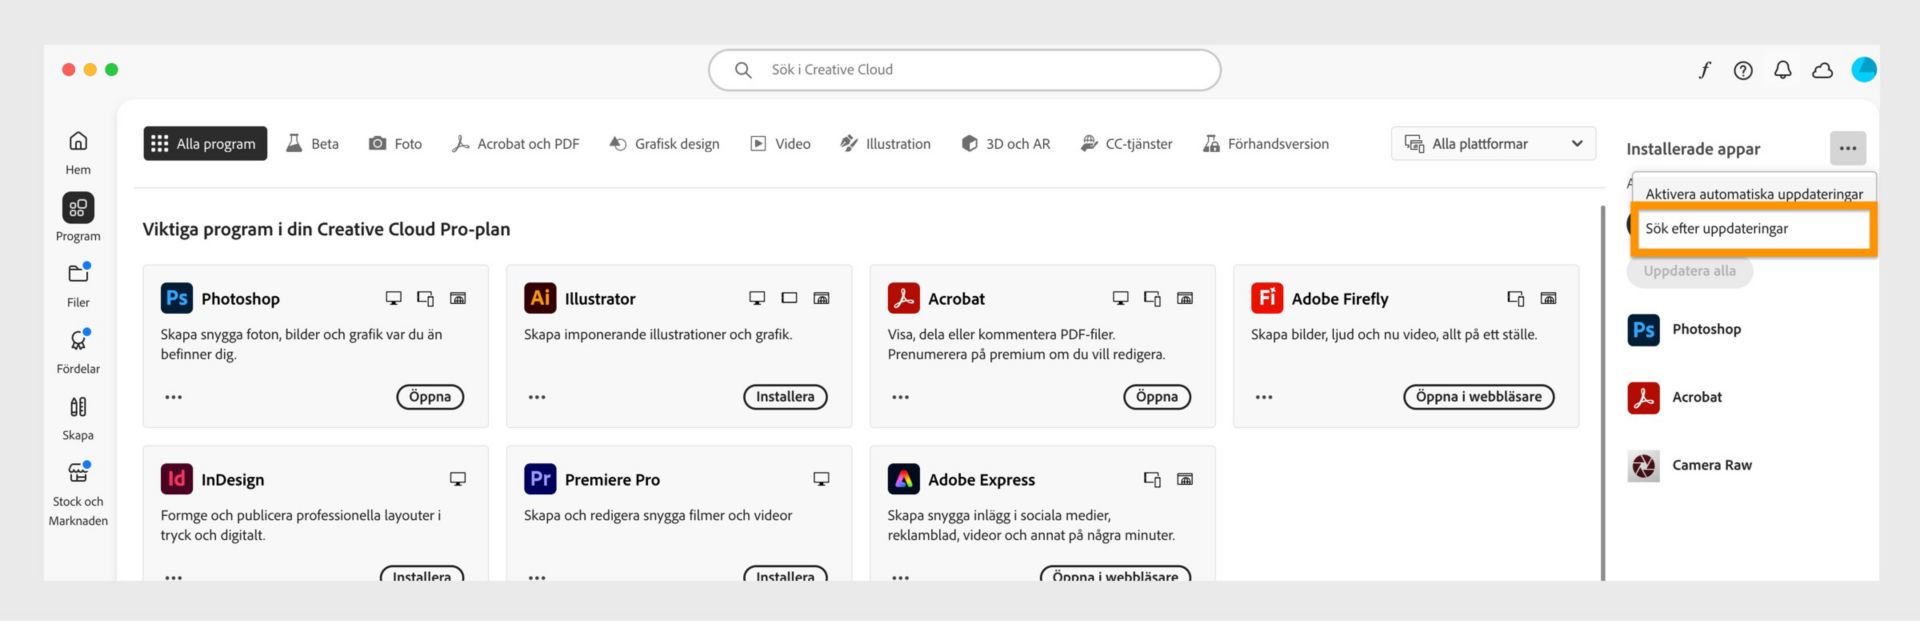
Task: Click the desktop platform icon on the Photoshop card
Action: (394, 298)
